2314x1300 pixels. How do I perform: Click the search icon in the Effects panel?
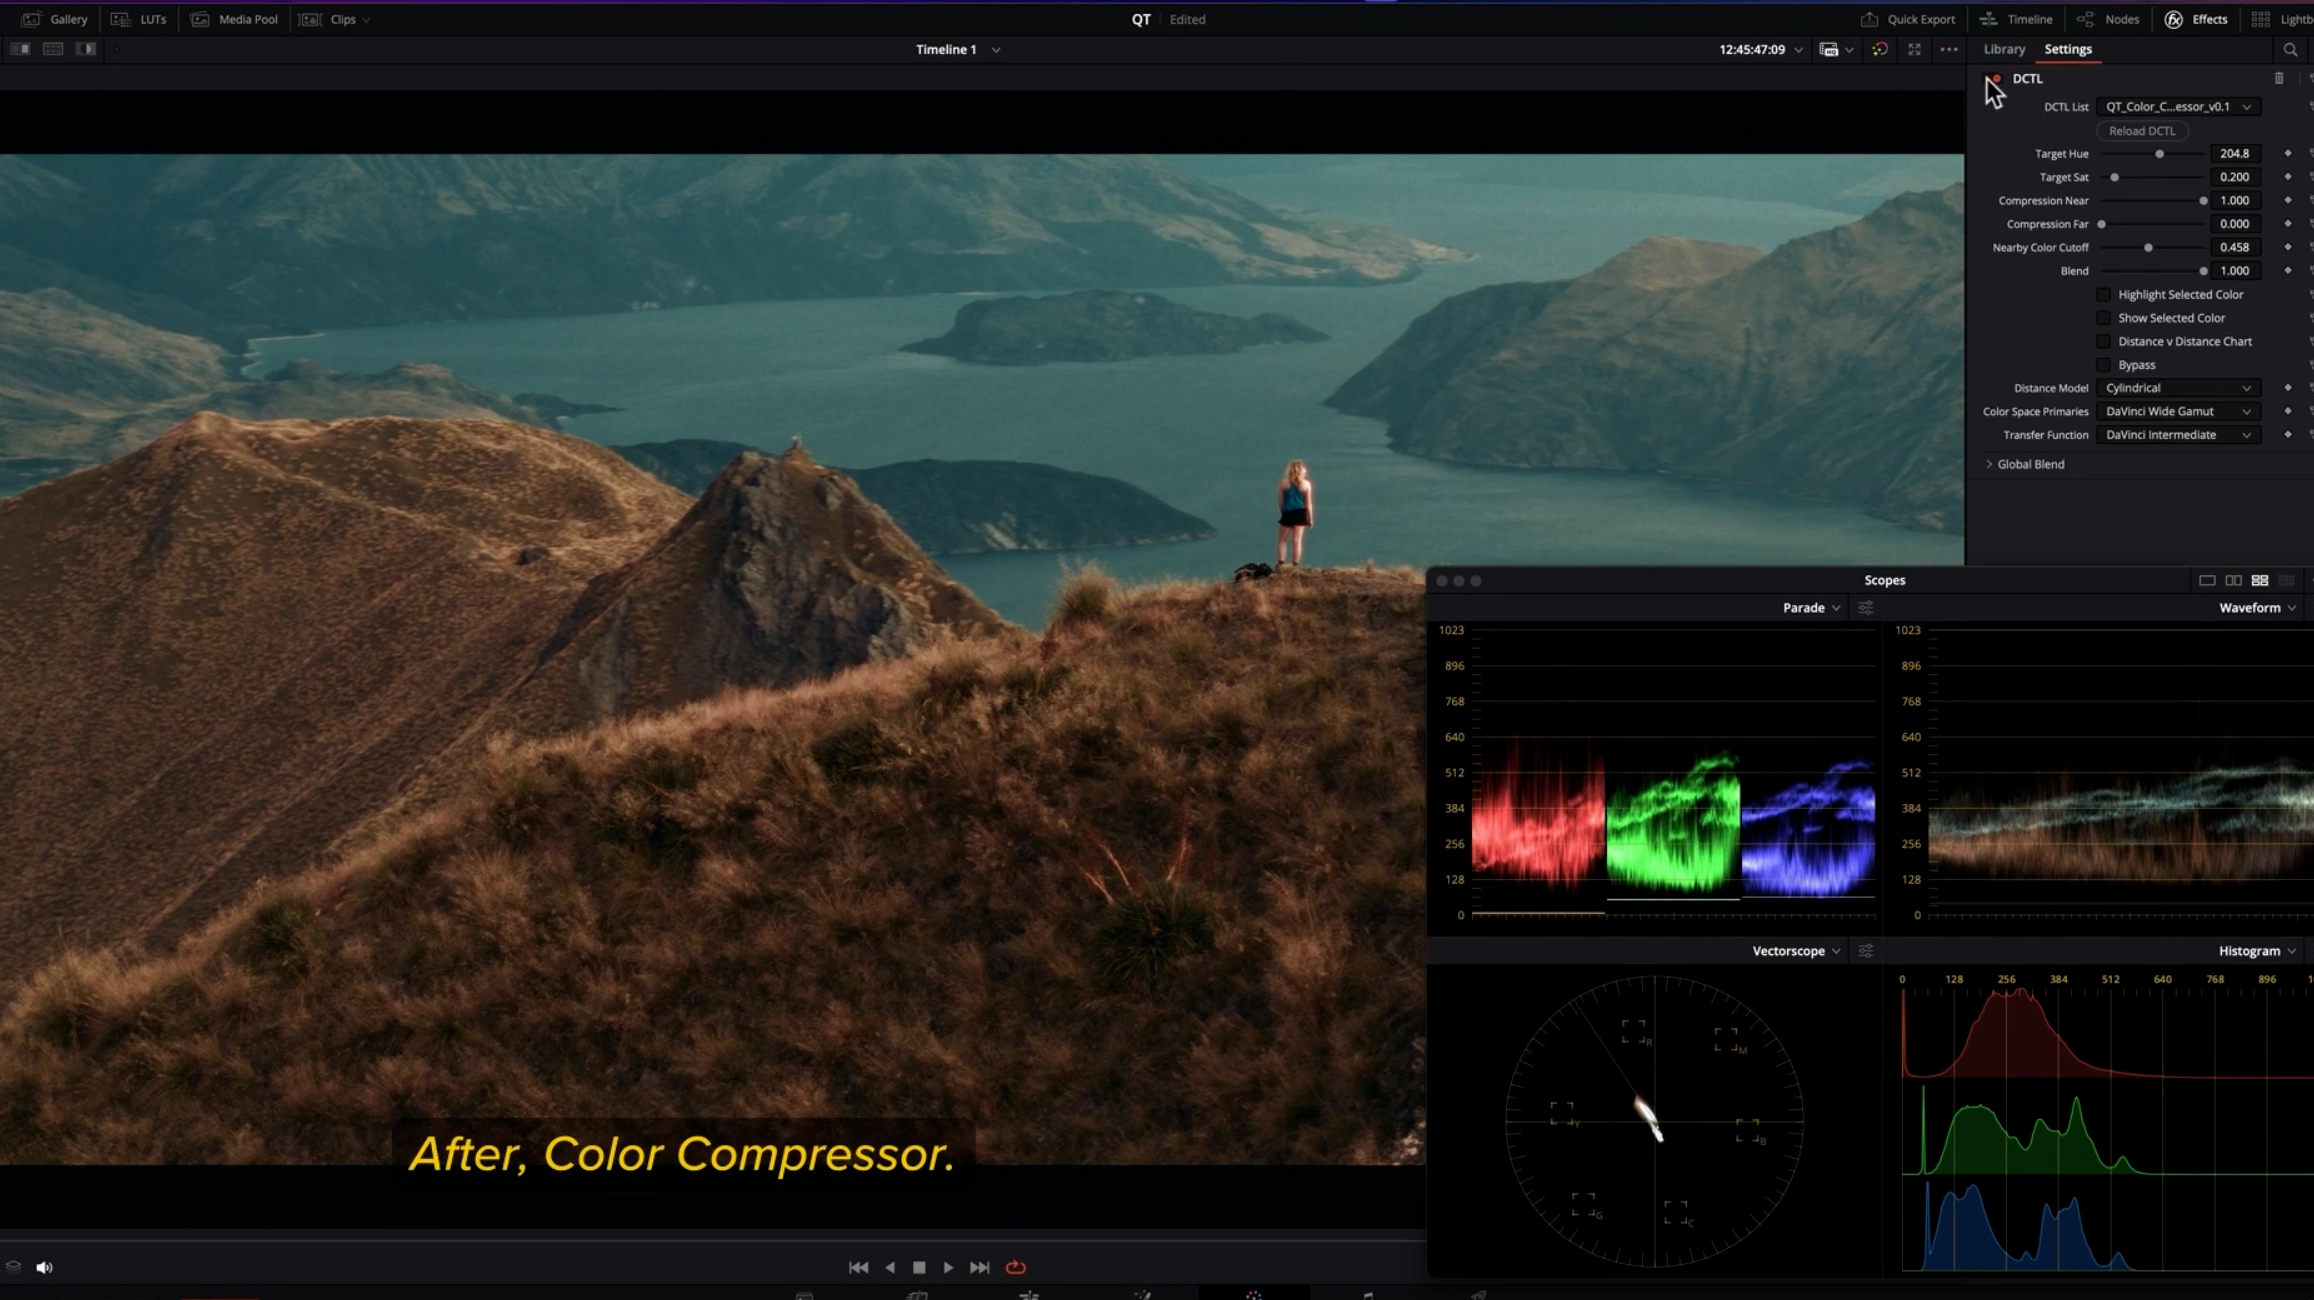pyautogui.click(x=2290, y=49)
